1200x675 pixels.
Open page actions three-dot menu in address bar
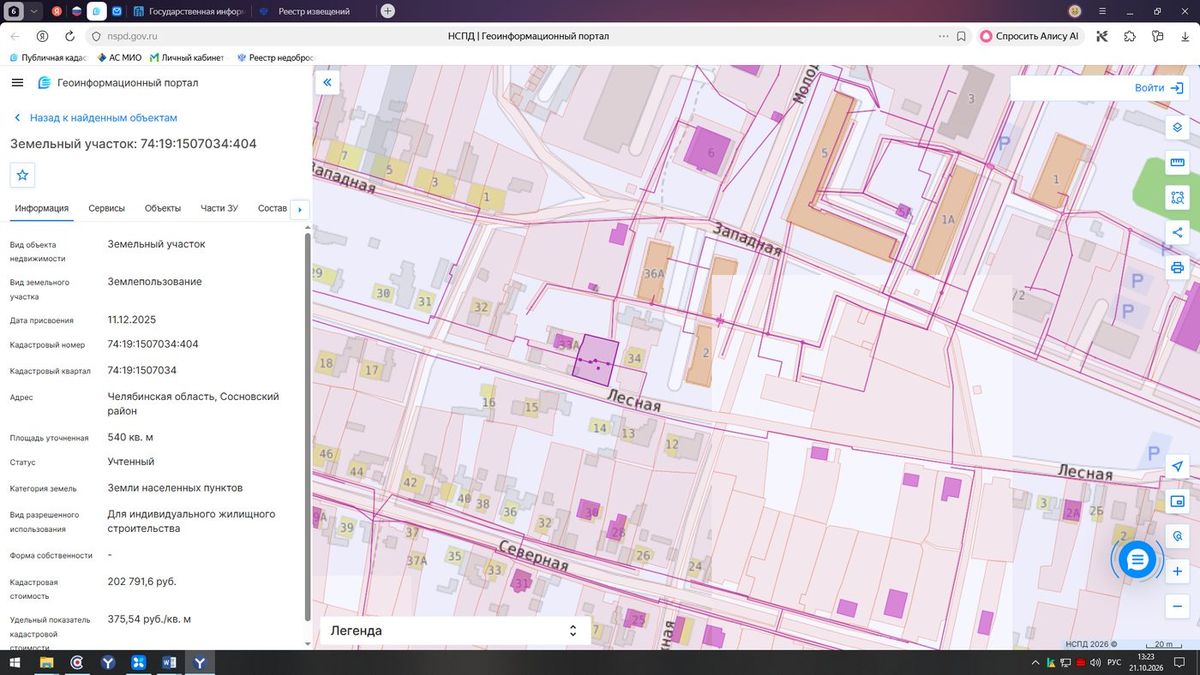point(943,36)
